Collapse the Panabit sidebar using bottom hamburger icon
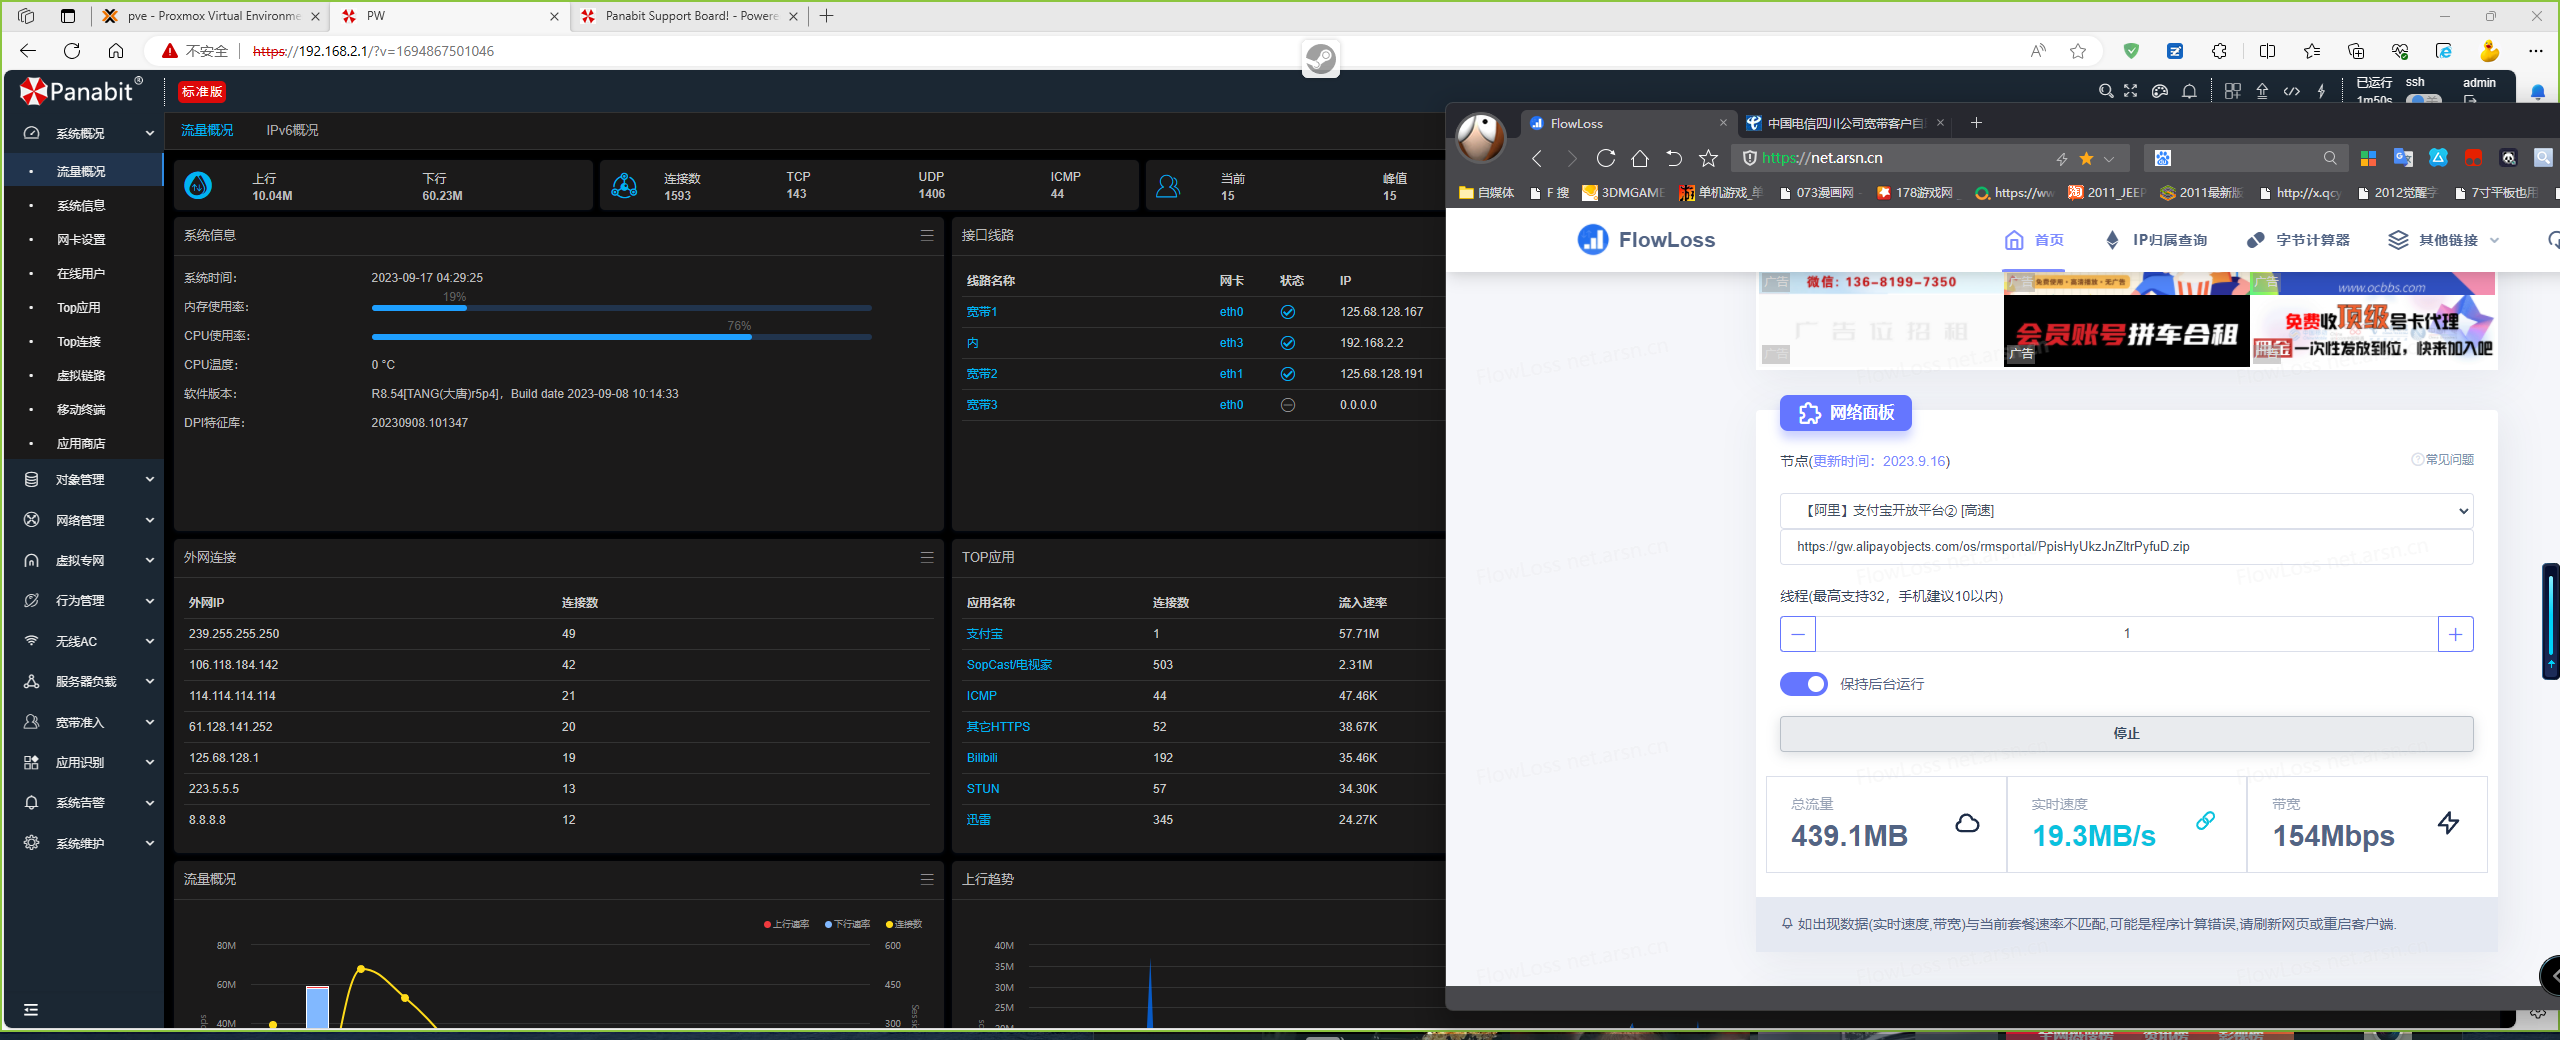Viewport: 2560px width, 1040px height. (x=31, y=1010)
